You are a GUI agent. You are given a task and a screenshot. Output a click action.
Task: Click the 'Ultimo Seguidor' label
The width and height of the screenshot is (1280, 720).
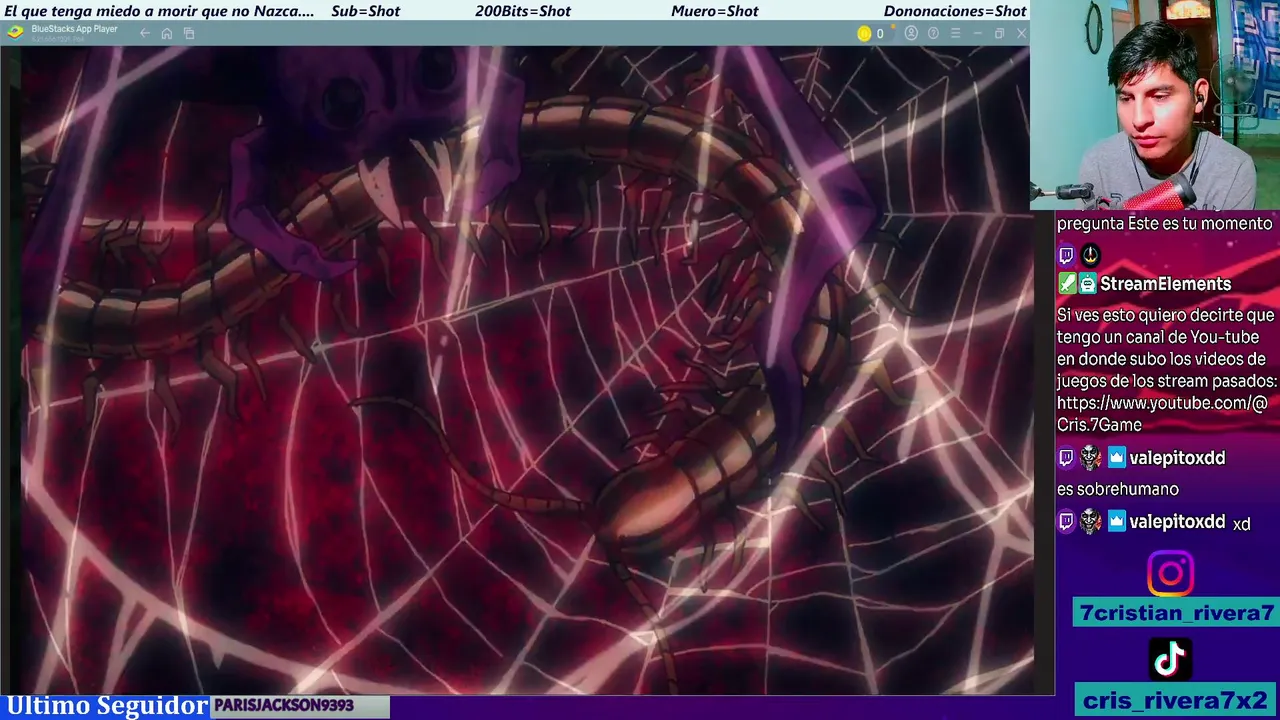(107, 706)
